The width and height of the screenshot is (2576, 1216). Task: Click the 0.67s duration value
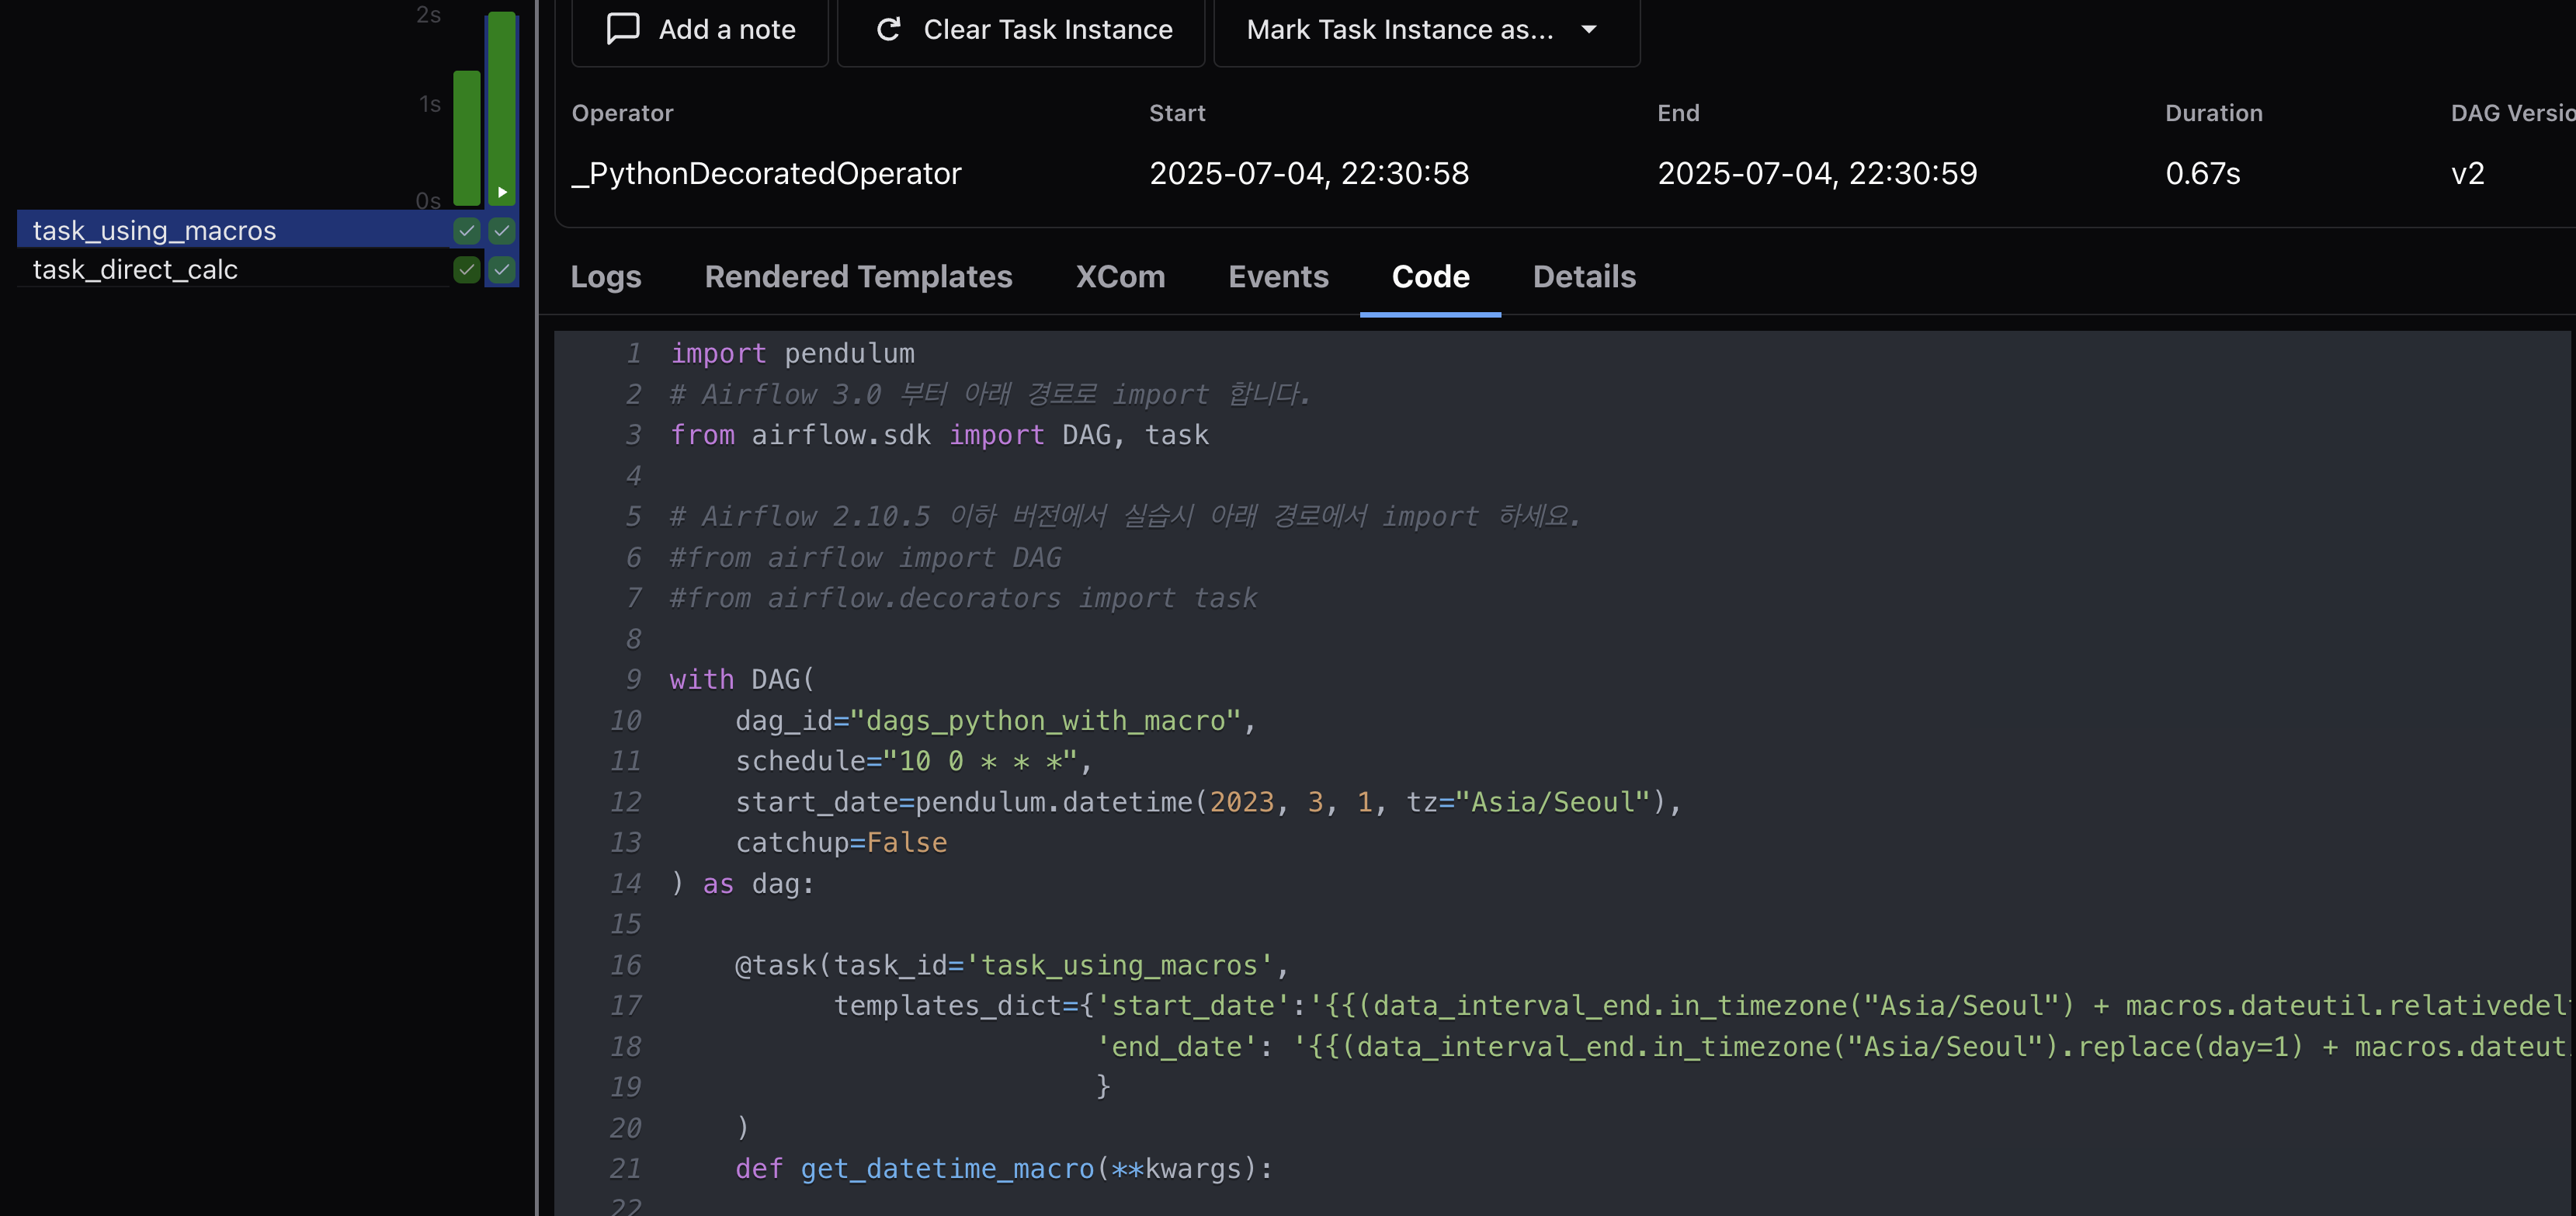[x=2202, y=173]
